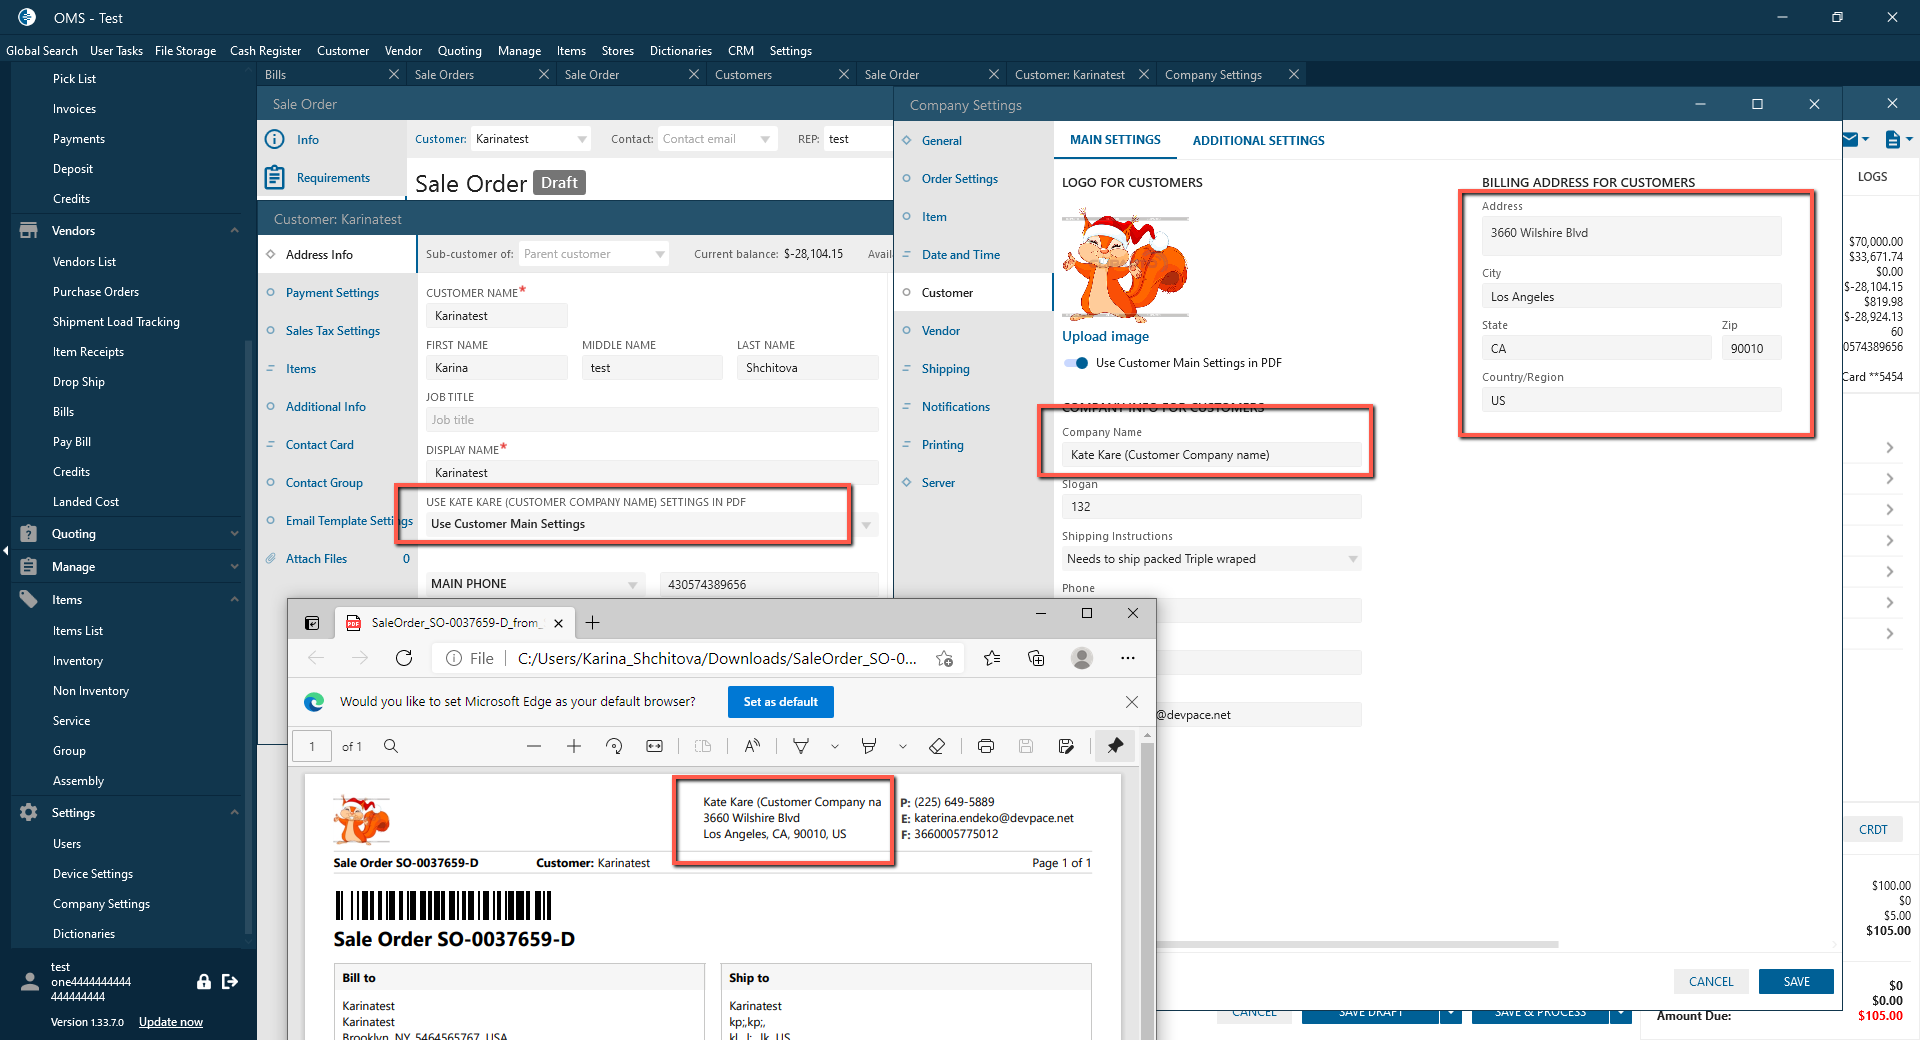The width and height of the screenshot is (1920, 1040).
Task: Click the Sale Order Info icon
Action: (x=275, y=140)
